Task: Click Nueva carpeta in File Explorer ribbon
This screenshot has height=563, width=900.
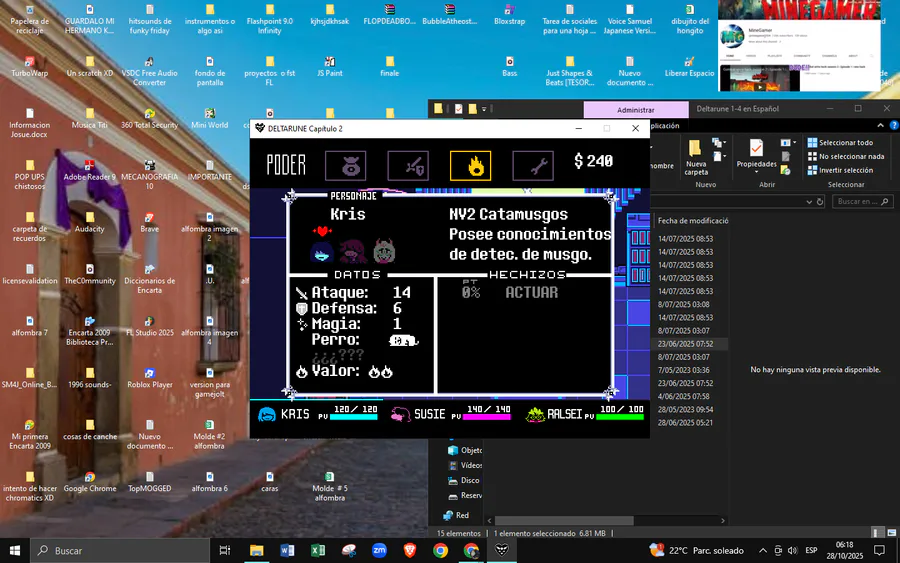Action: (x=696, y=157)
